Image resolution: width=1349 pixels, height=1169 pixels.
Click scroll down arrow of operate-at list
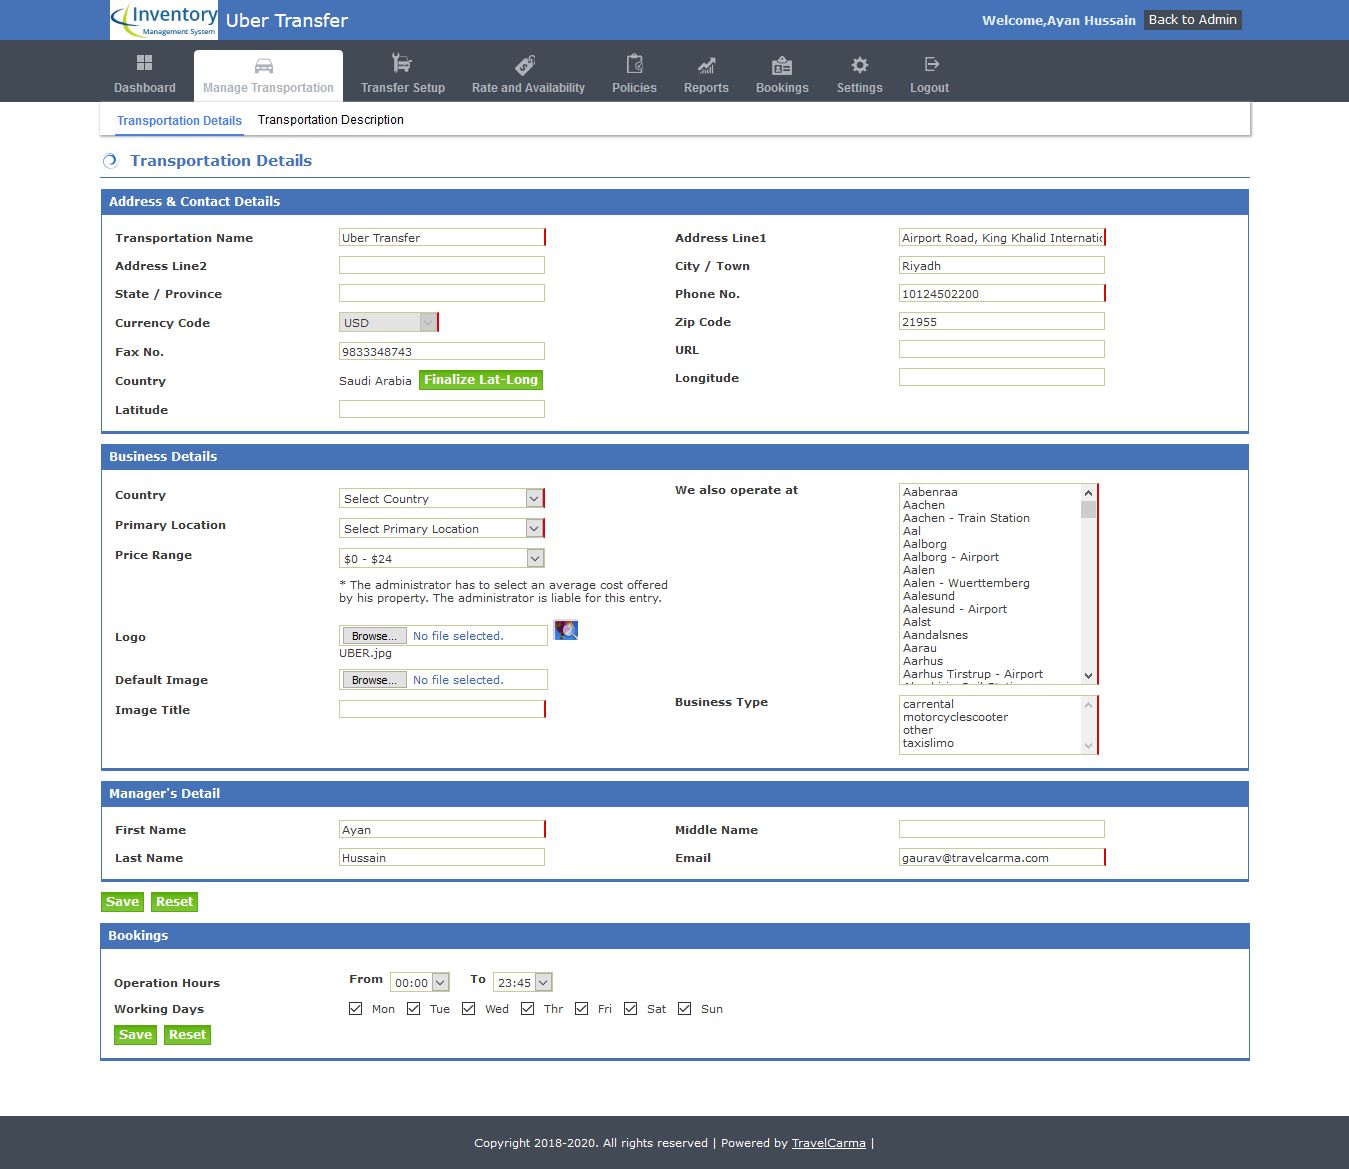coord(1088,676)
